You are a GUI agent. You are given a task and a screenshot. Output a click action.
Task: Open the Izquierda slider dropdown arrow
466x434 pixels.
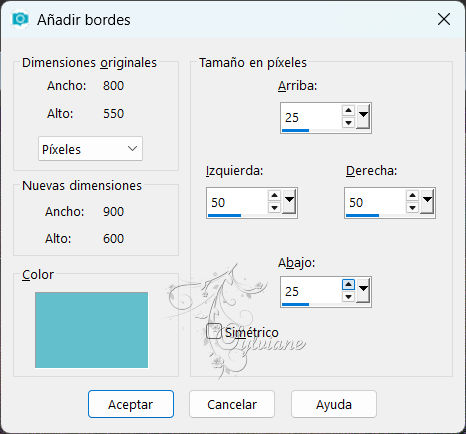tap(289, 201)
